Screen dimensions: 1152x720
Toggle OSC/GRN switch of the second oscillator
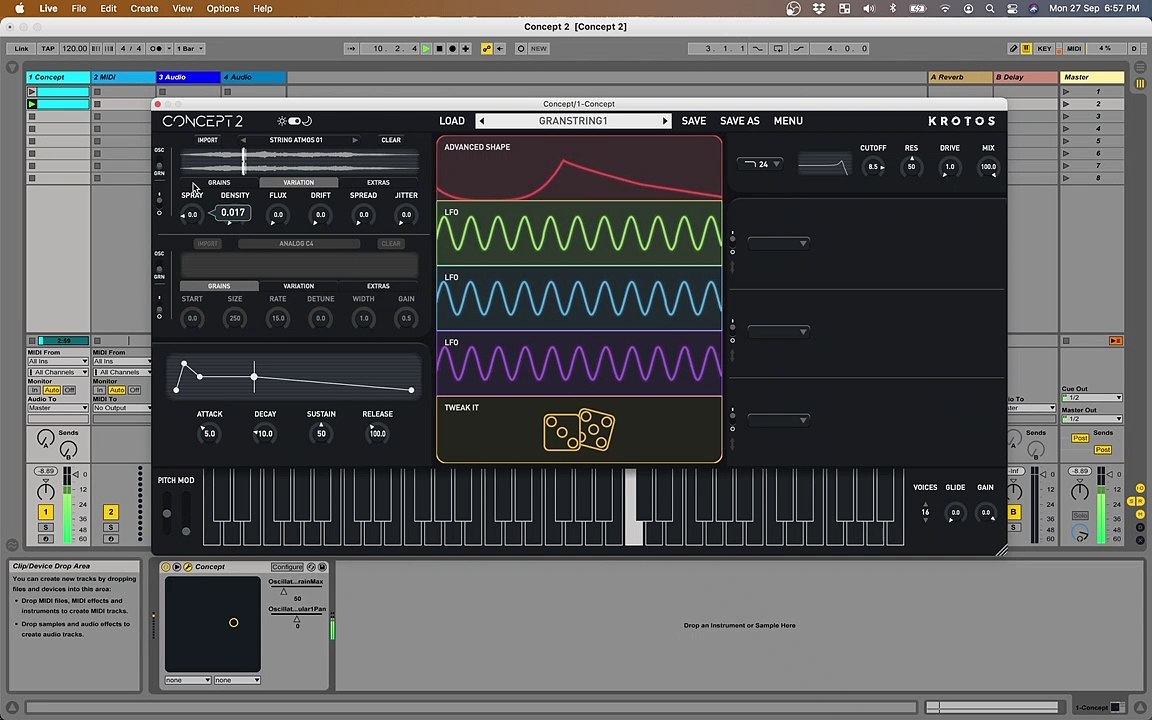[159, 265]
